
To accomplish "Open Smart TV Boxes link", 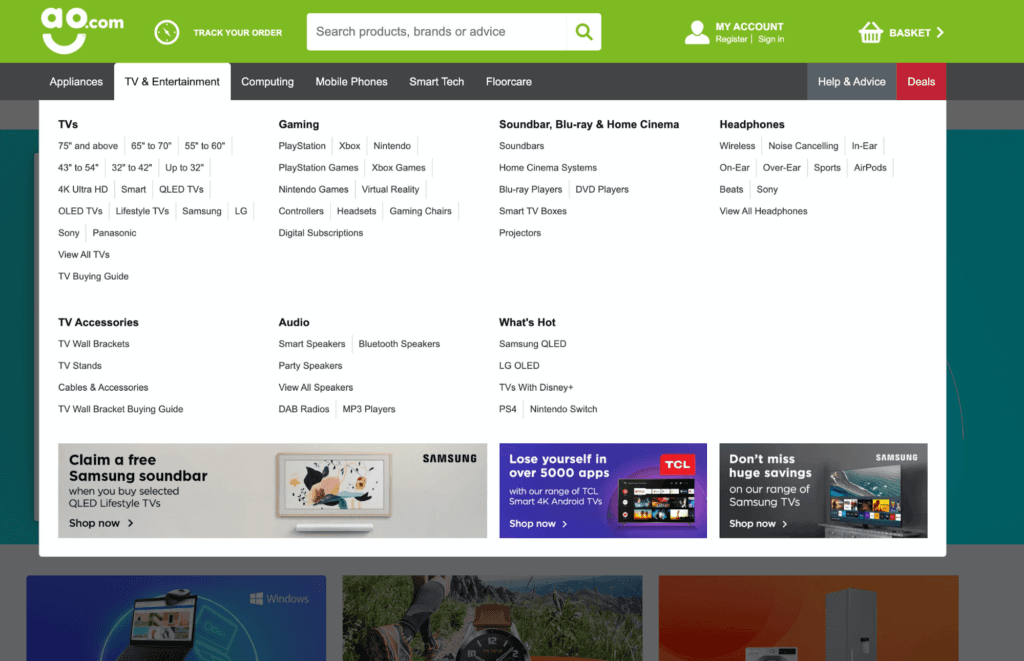I will tap(533, 211).
